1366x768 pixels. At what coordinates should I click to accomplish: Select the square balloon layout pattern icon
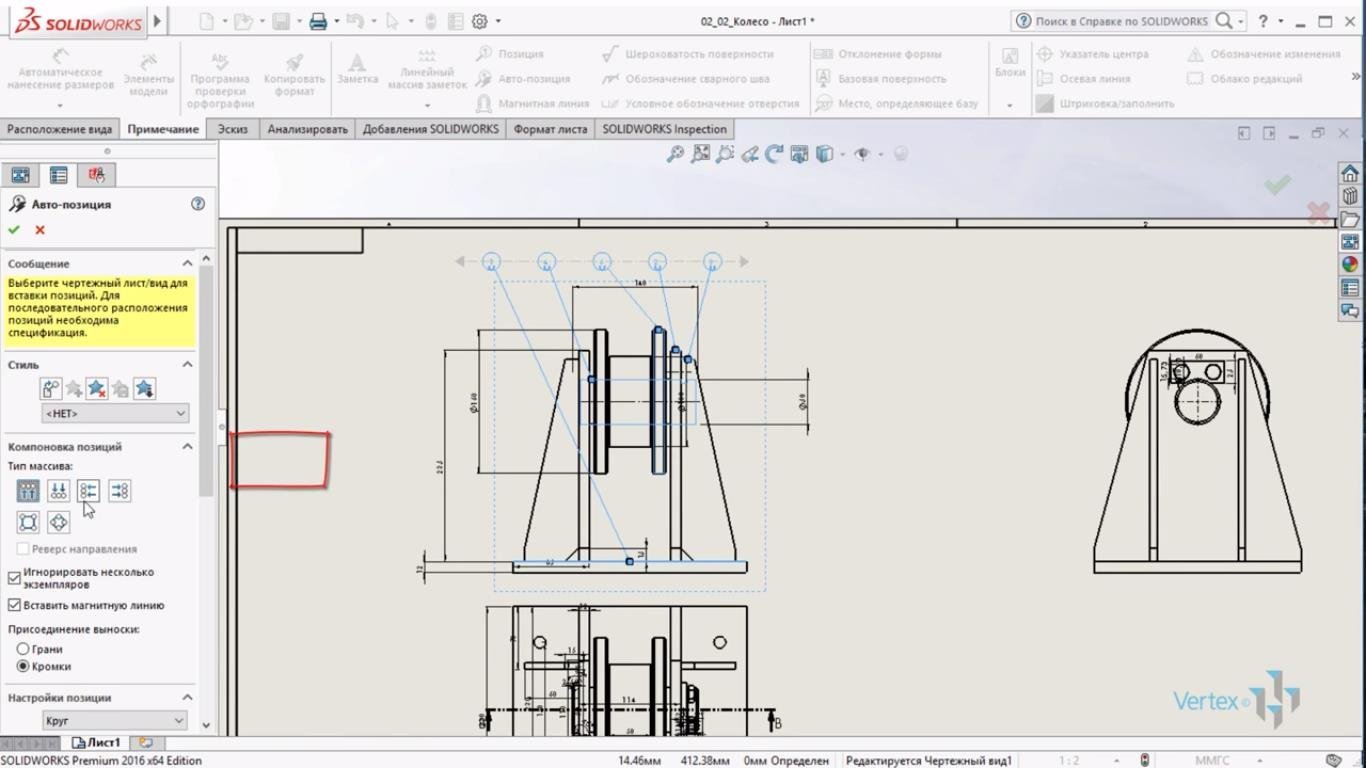(28, 522)
